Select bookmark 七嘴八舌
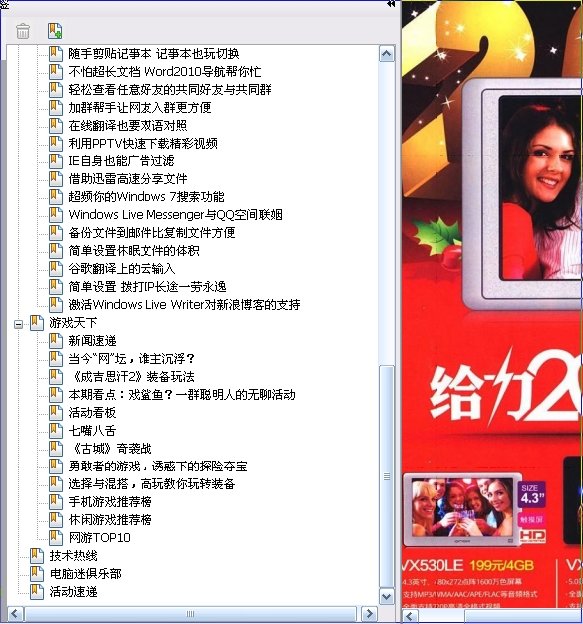The height and width of the screenshot is (624, 583). pyautogui.click(x=92, y=431)
